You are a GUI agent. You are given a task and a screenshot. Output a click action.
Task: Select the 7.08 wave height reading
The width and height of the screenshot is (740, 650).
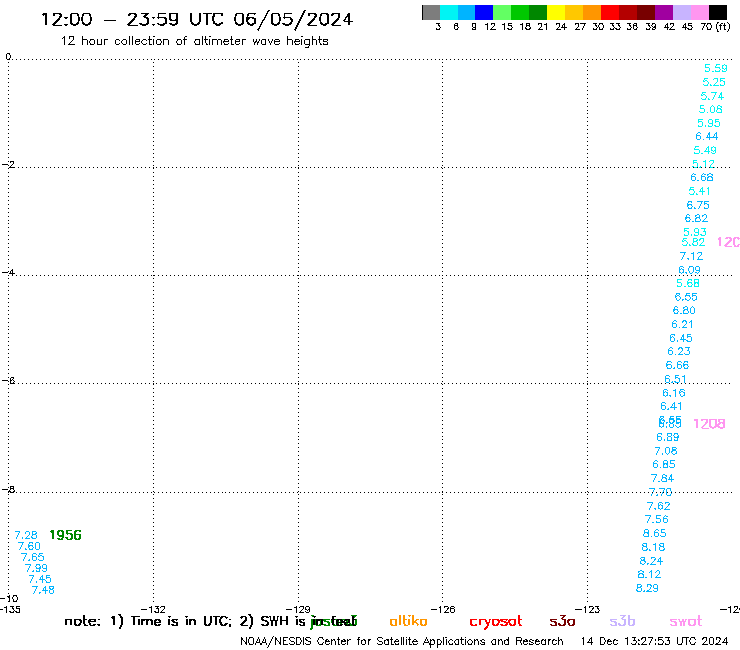pyautogui.click(x=666, y=451)
